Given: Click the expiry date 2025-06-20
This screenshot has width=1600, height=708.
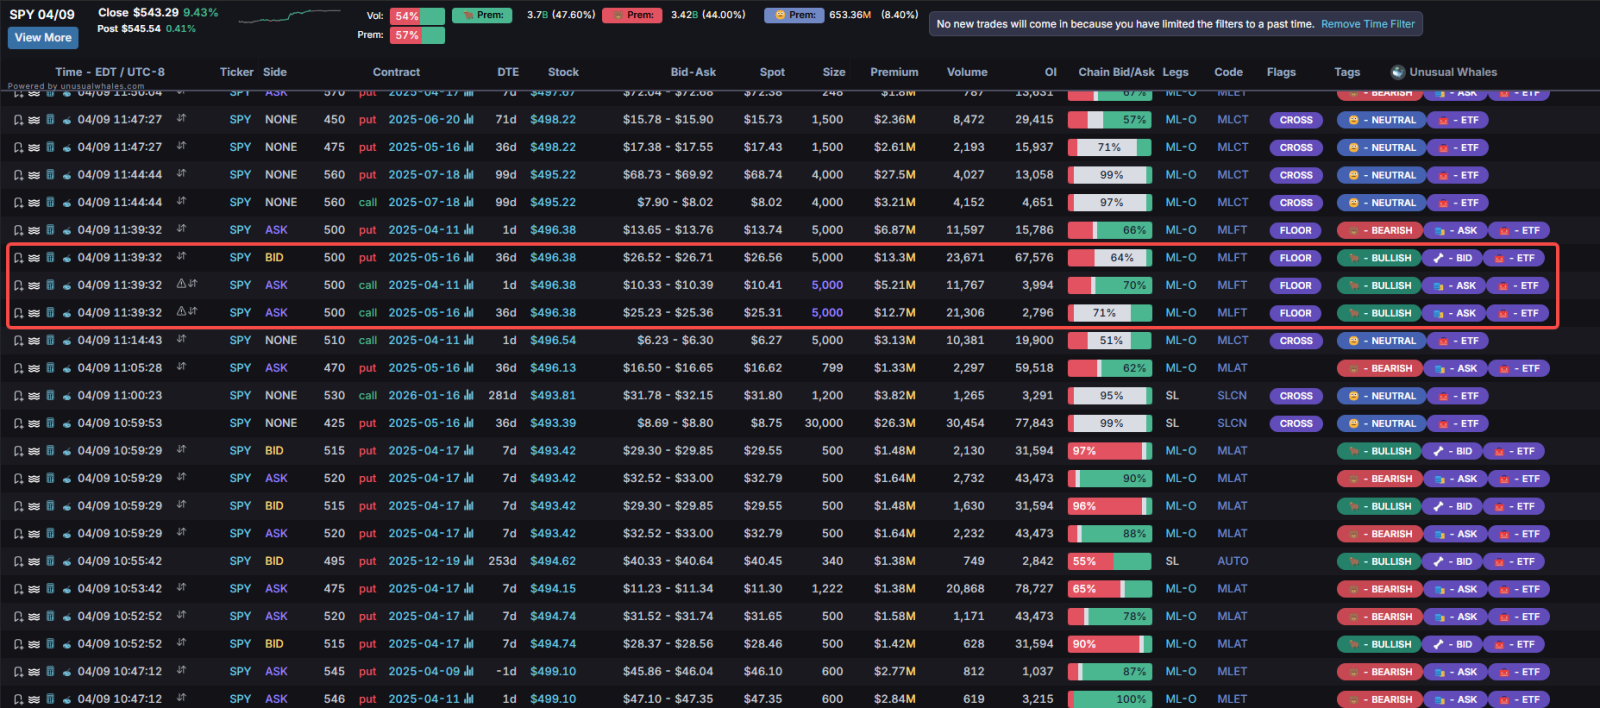Looking at the screenshot, I should pyautogui.click(x=424, y=120).
